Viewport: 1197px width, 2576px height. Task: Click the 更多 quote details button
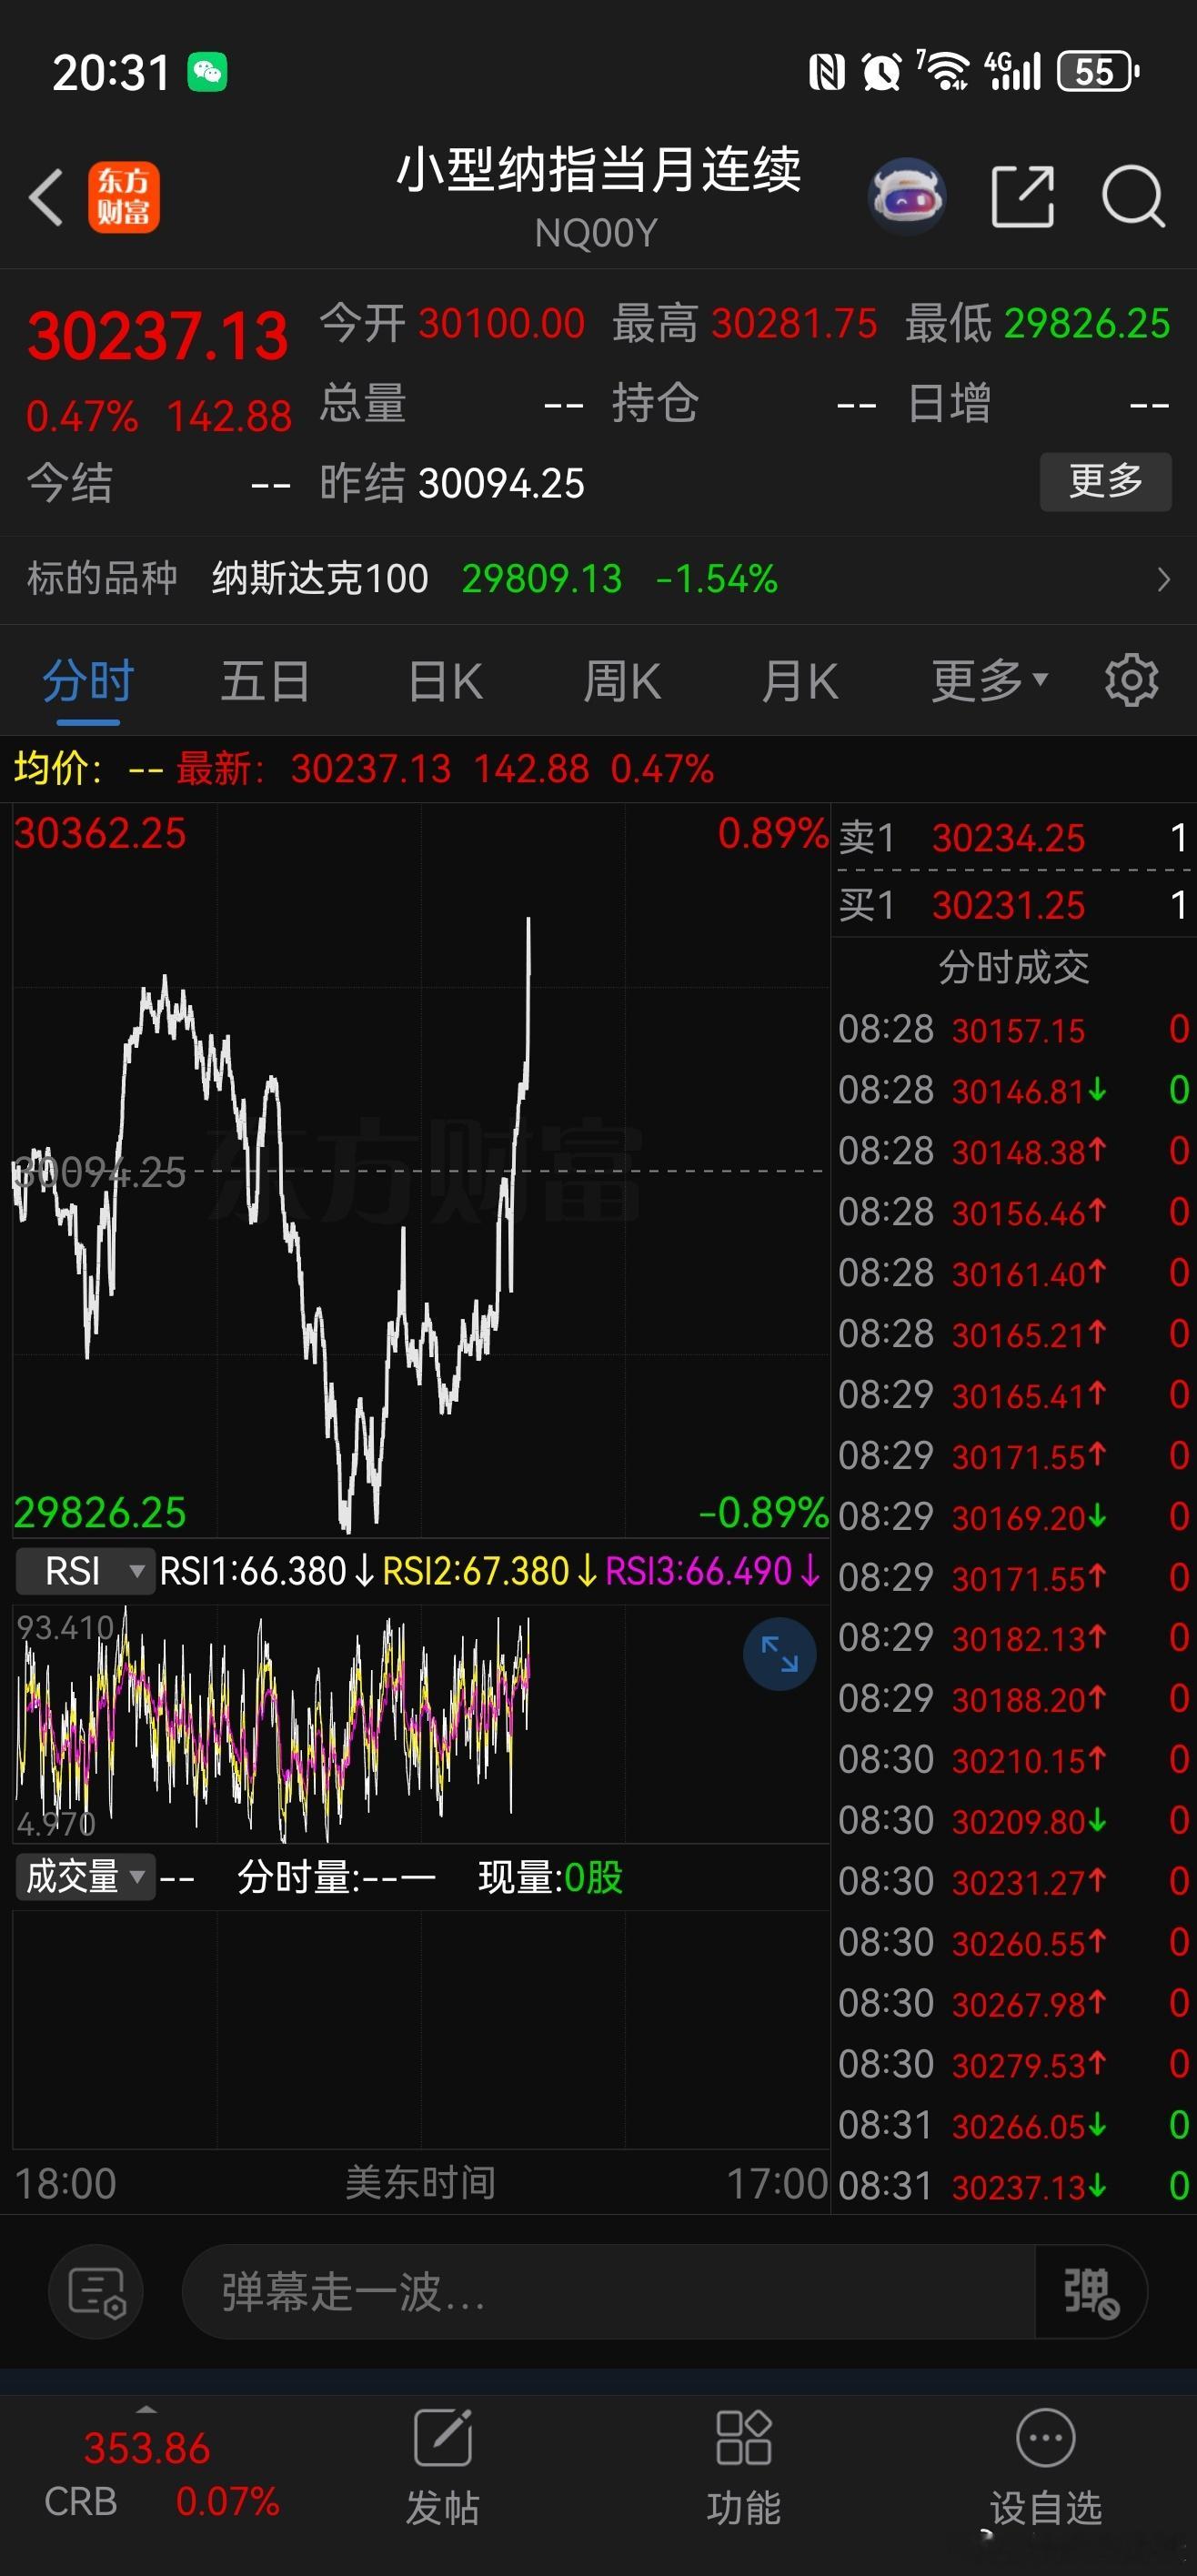click(1105, 482)
